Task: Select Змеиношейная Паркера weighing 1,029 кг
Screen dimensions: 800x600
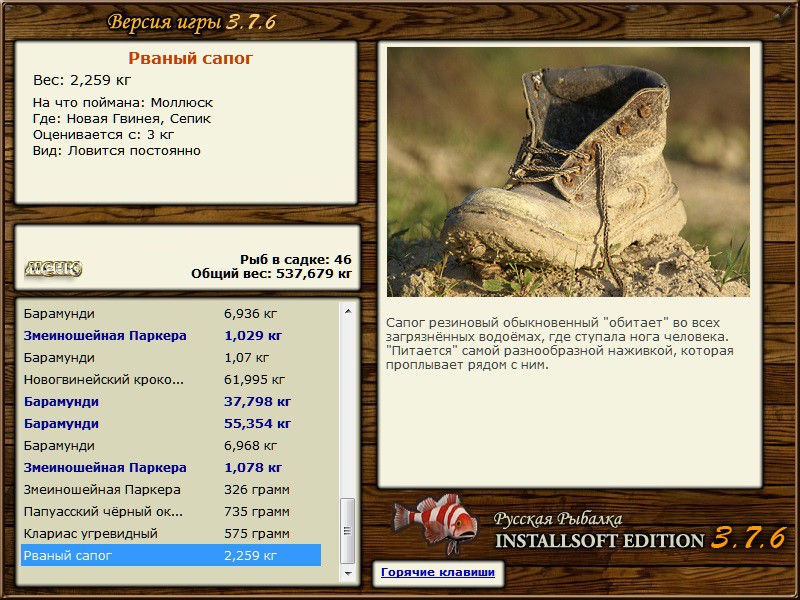Action: (171, 335)
